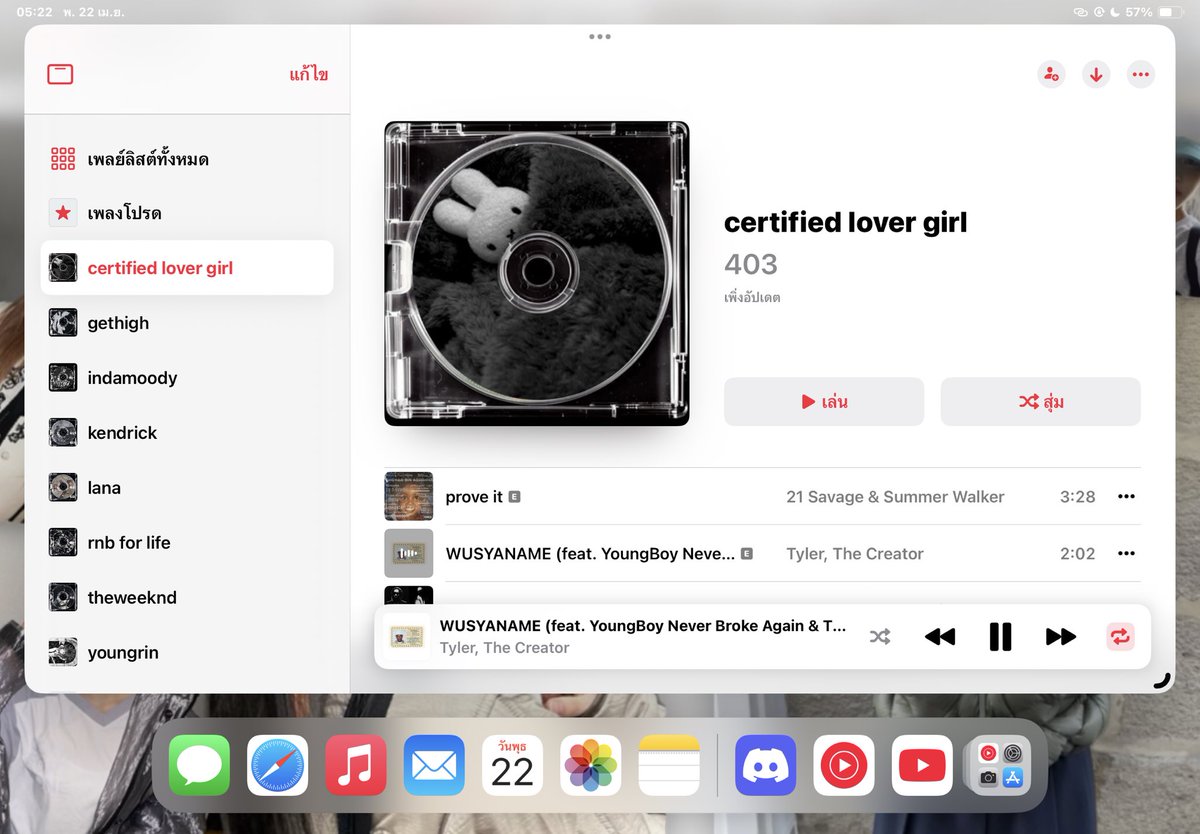Open เพลย์ลิสต์ทั้งหมด all playlists

(x=187, y=159)
